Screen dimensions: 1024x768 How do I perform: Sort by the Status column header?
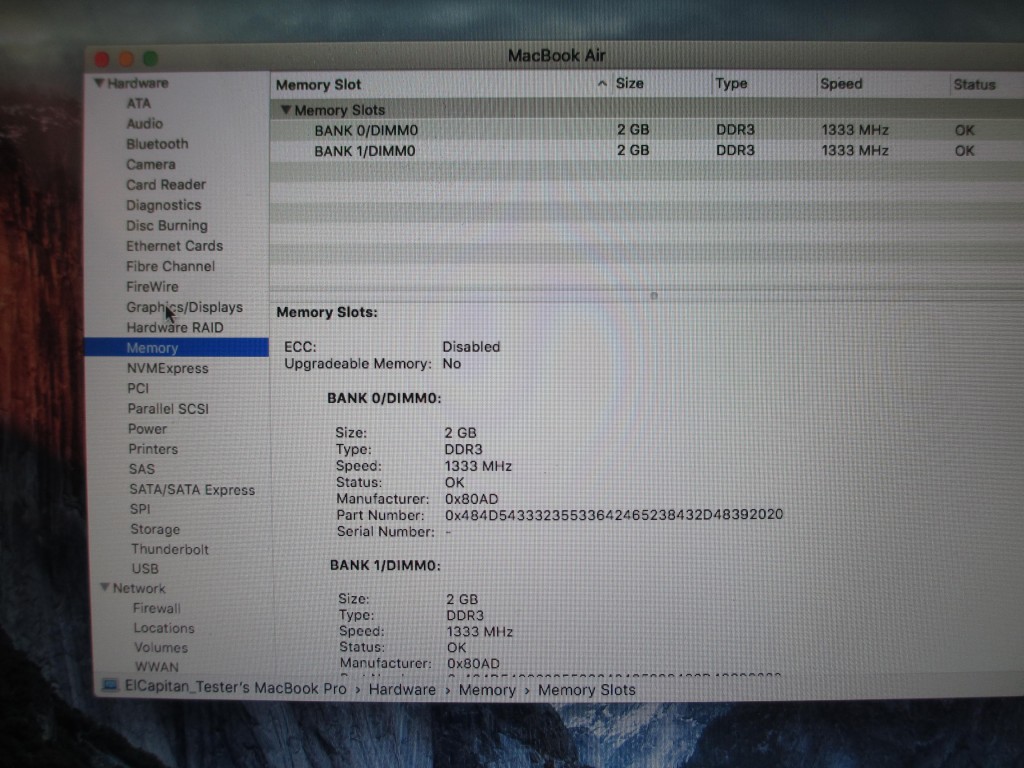(x=974, y=84)
